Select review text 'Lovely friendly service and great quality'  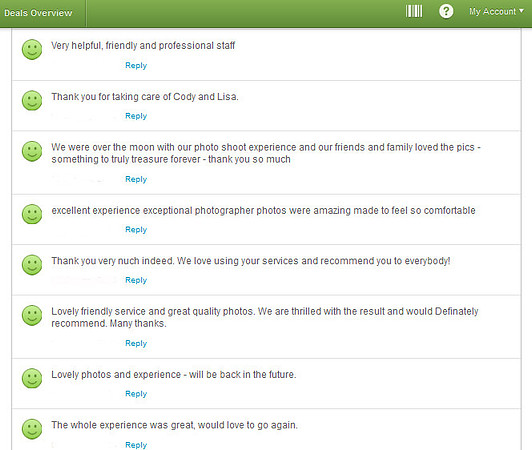click(x=265, y=317)
